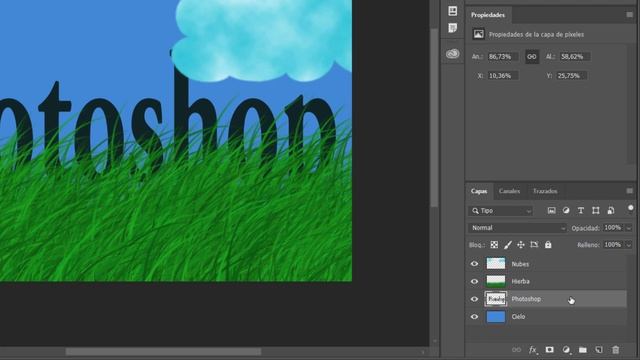The width and height of the screenshot is (640, 360).
Task: Select the Photoshop layer thumbnail
Action: pyautogui.click(x=496, y=299)
